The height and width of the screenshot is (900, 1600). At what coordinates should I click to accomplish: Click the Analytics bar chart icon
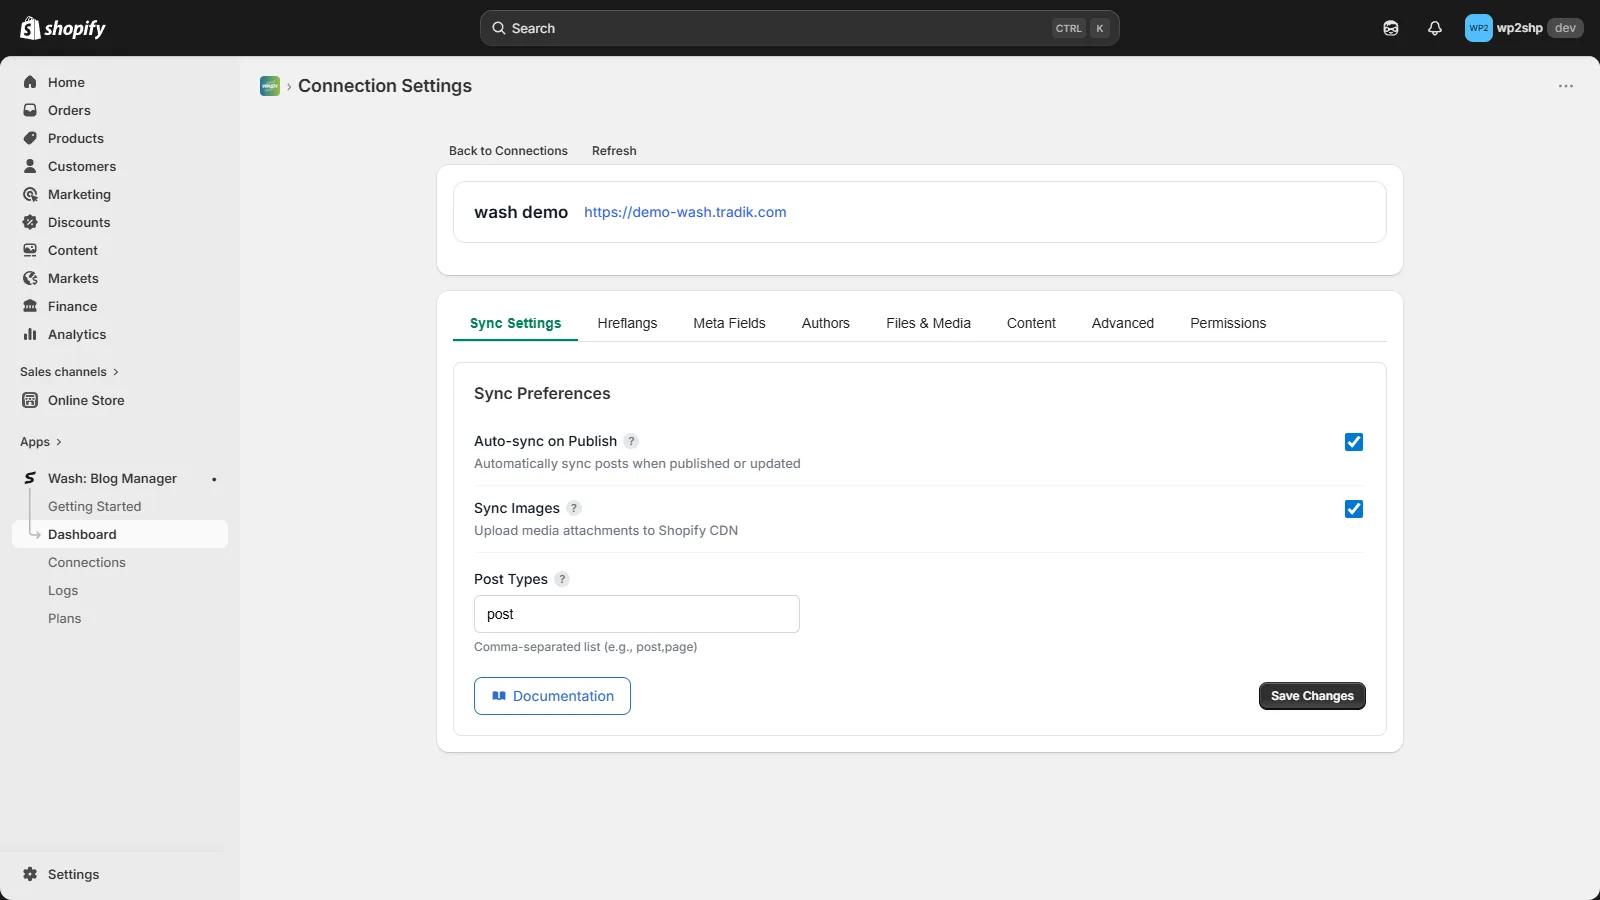pyautogui.click(x=30, y=334)
